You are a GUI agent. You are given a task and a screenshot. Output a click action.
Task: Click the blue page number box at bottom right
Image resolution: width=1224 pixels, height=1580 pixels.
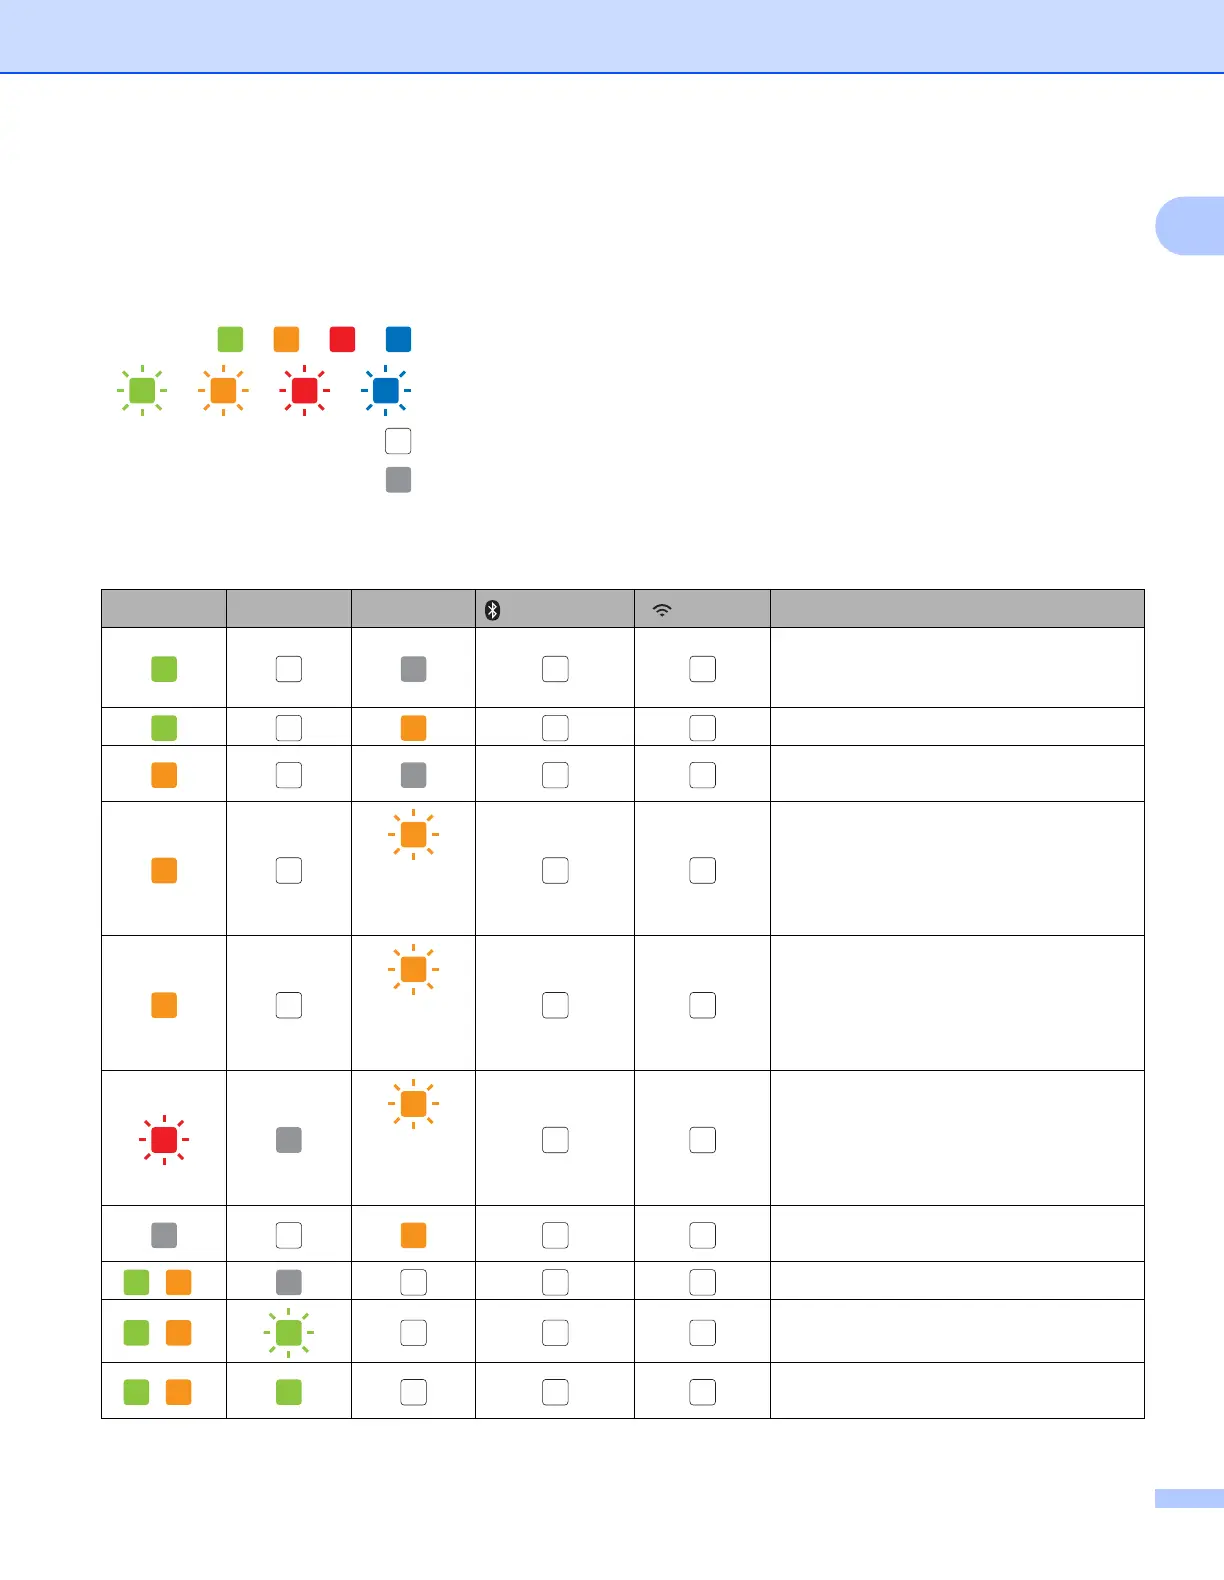[1189, 1498]
